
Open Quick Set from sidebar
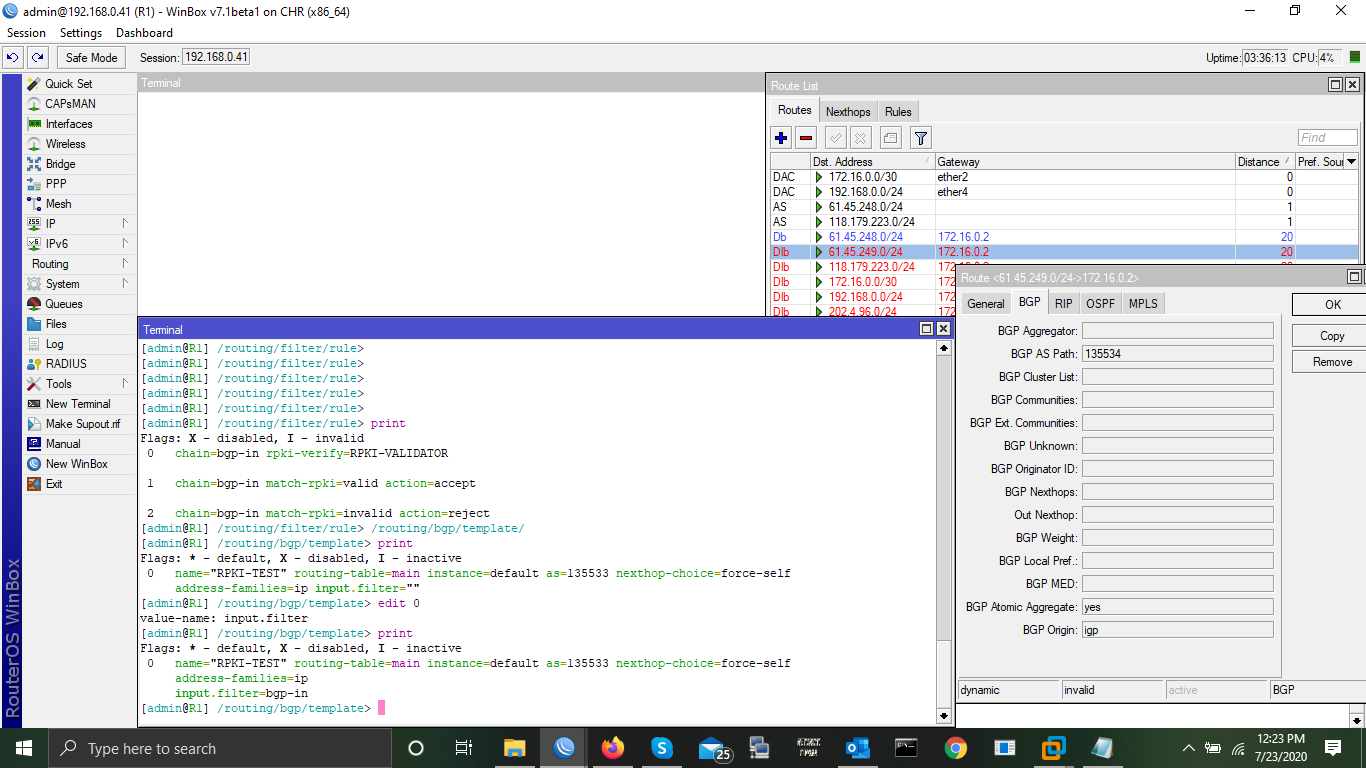[80, 84]
